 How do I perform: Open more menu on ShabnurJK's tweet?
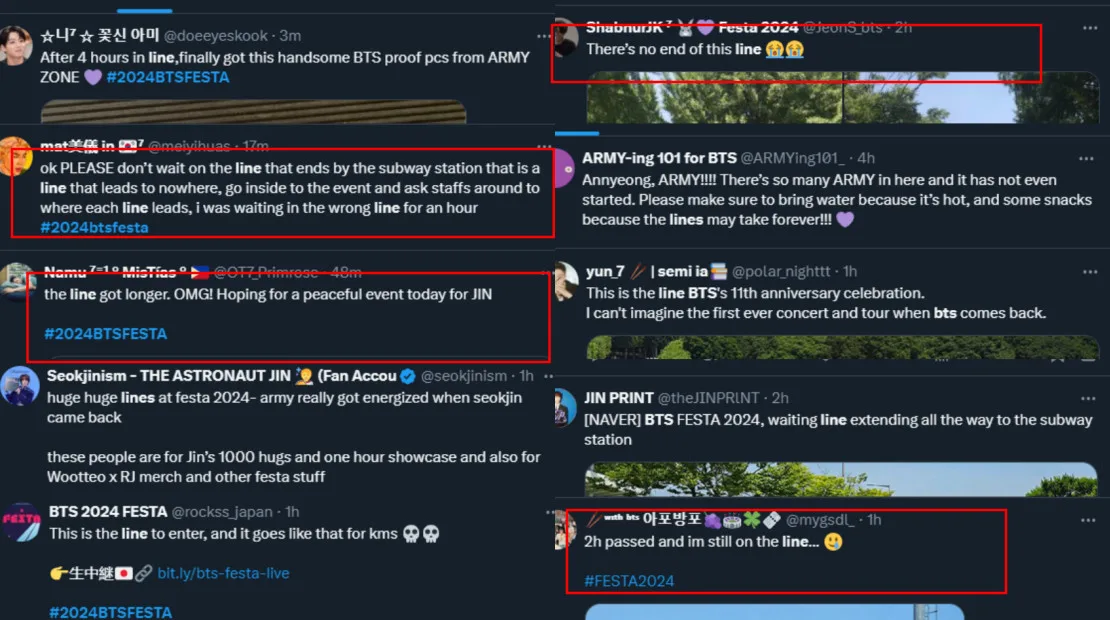1086,28
